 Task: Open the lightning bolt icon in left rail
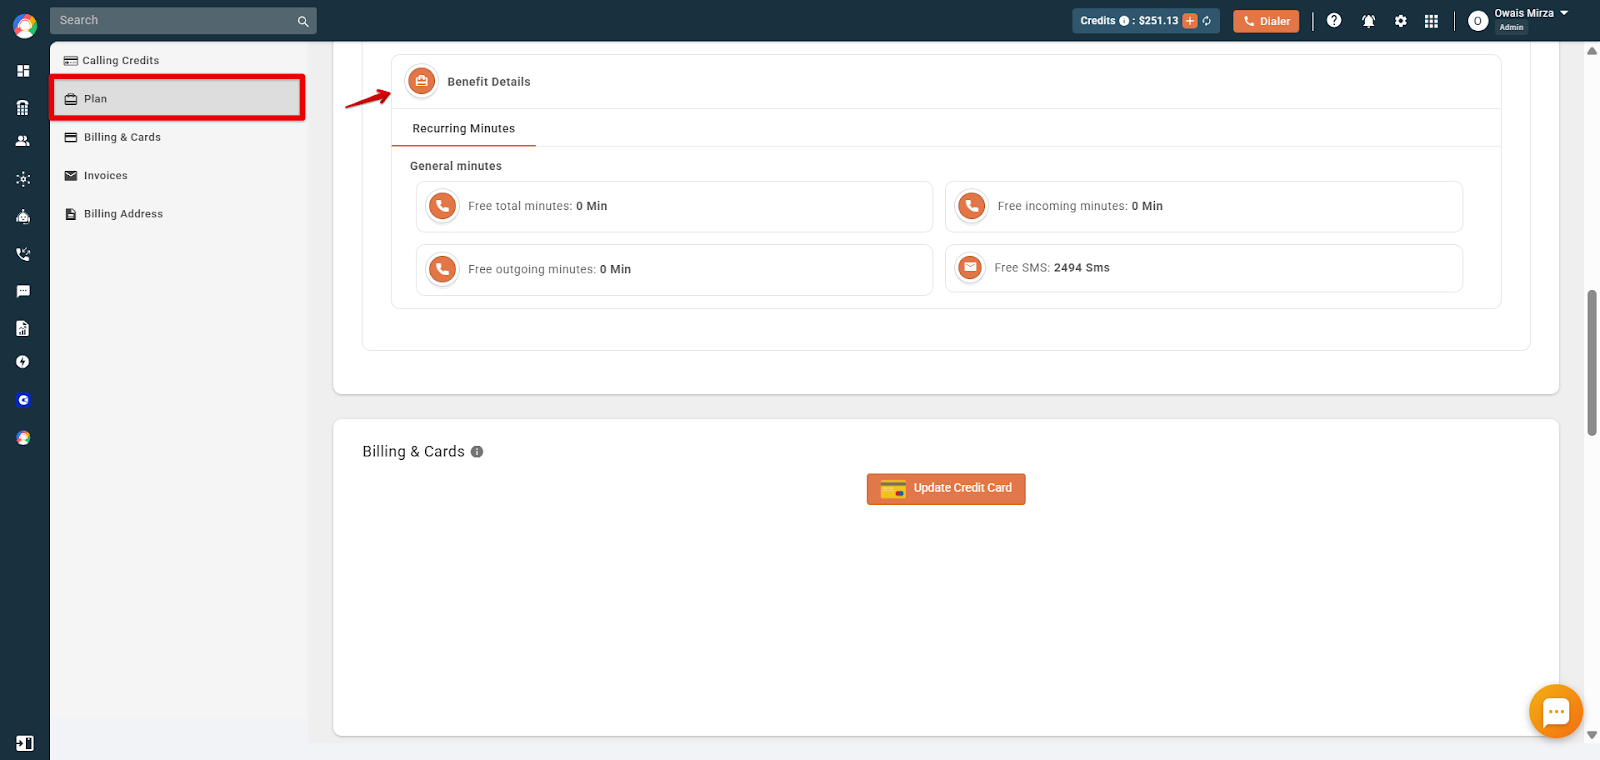[x=23, y=362]
